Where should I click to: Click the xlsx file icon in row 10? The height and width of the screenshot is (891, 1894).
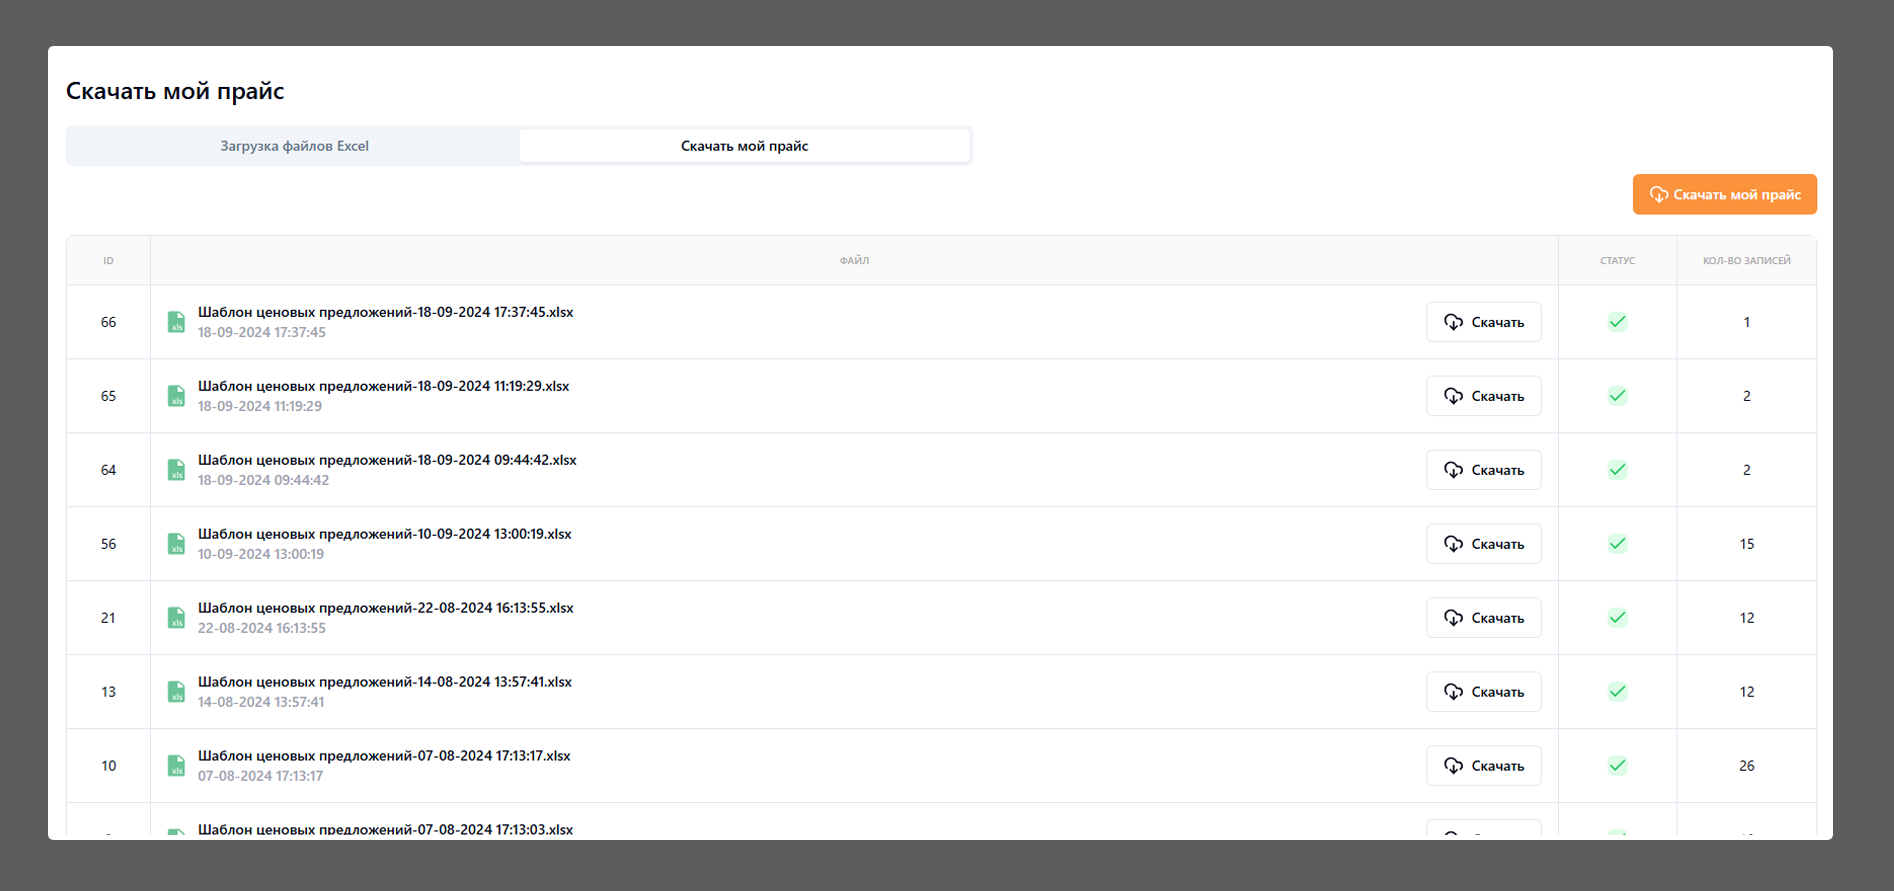coord(176,766)
